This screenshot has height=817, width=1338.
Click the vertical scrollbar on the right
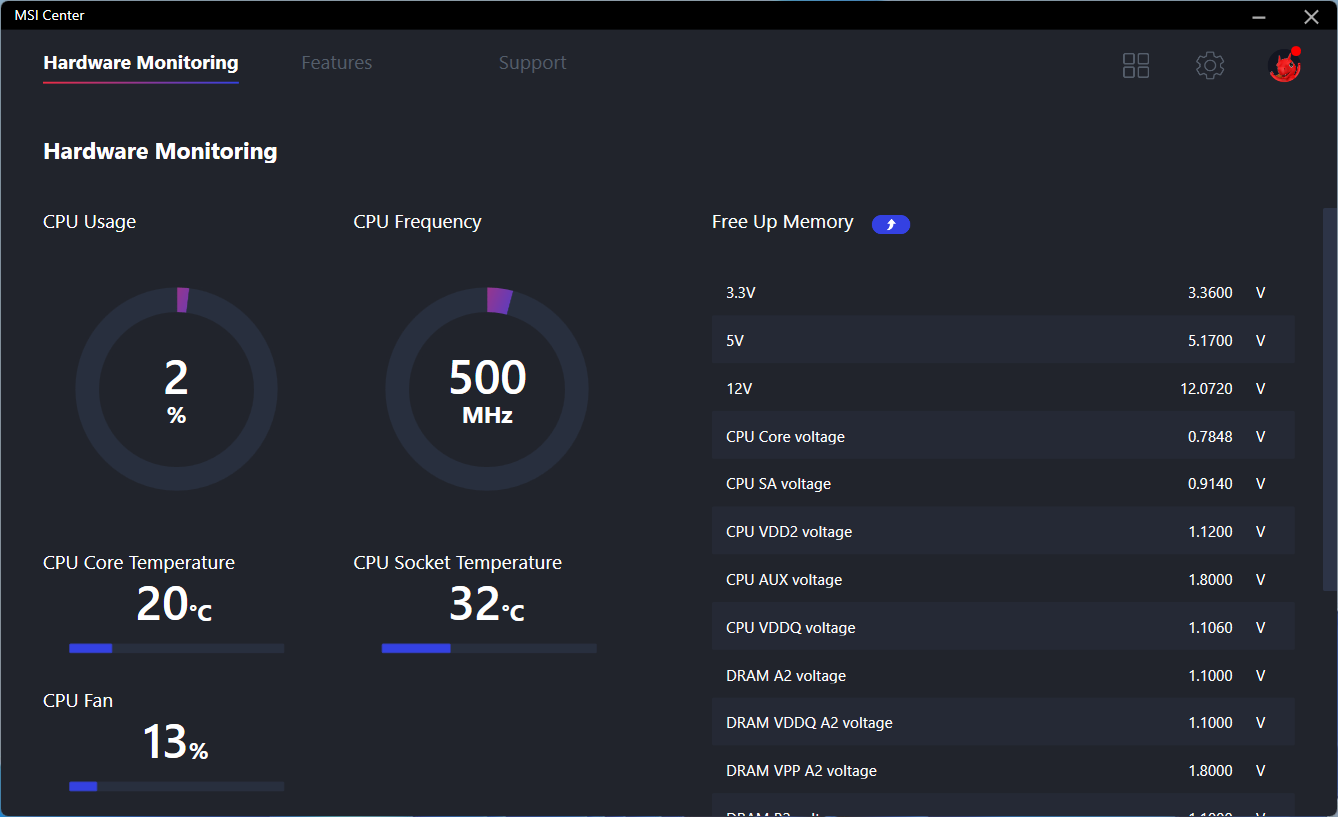click(x=1329, y=400)
